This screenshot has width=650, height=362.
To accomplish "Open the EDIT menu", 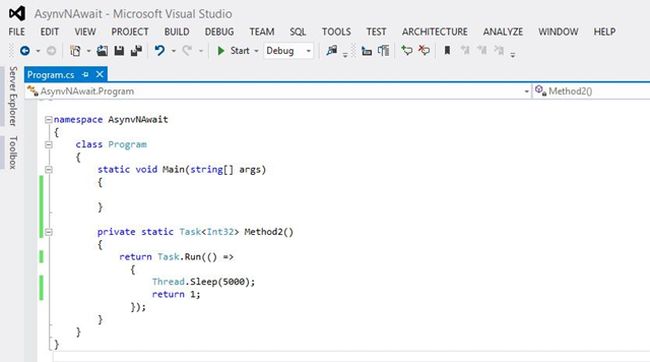I will click(x=49, y=32).
